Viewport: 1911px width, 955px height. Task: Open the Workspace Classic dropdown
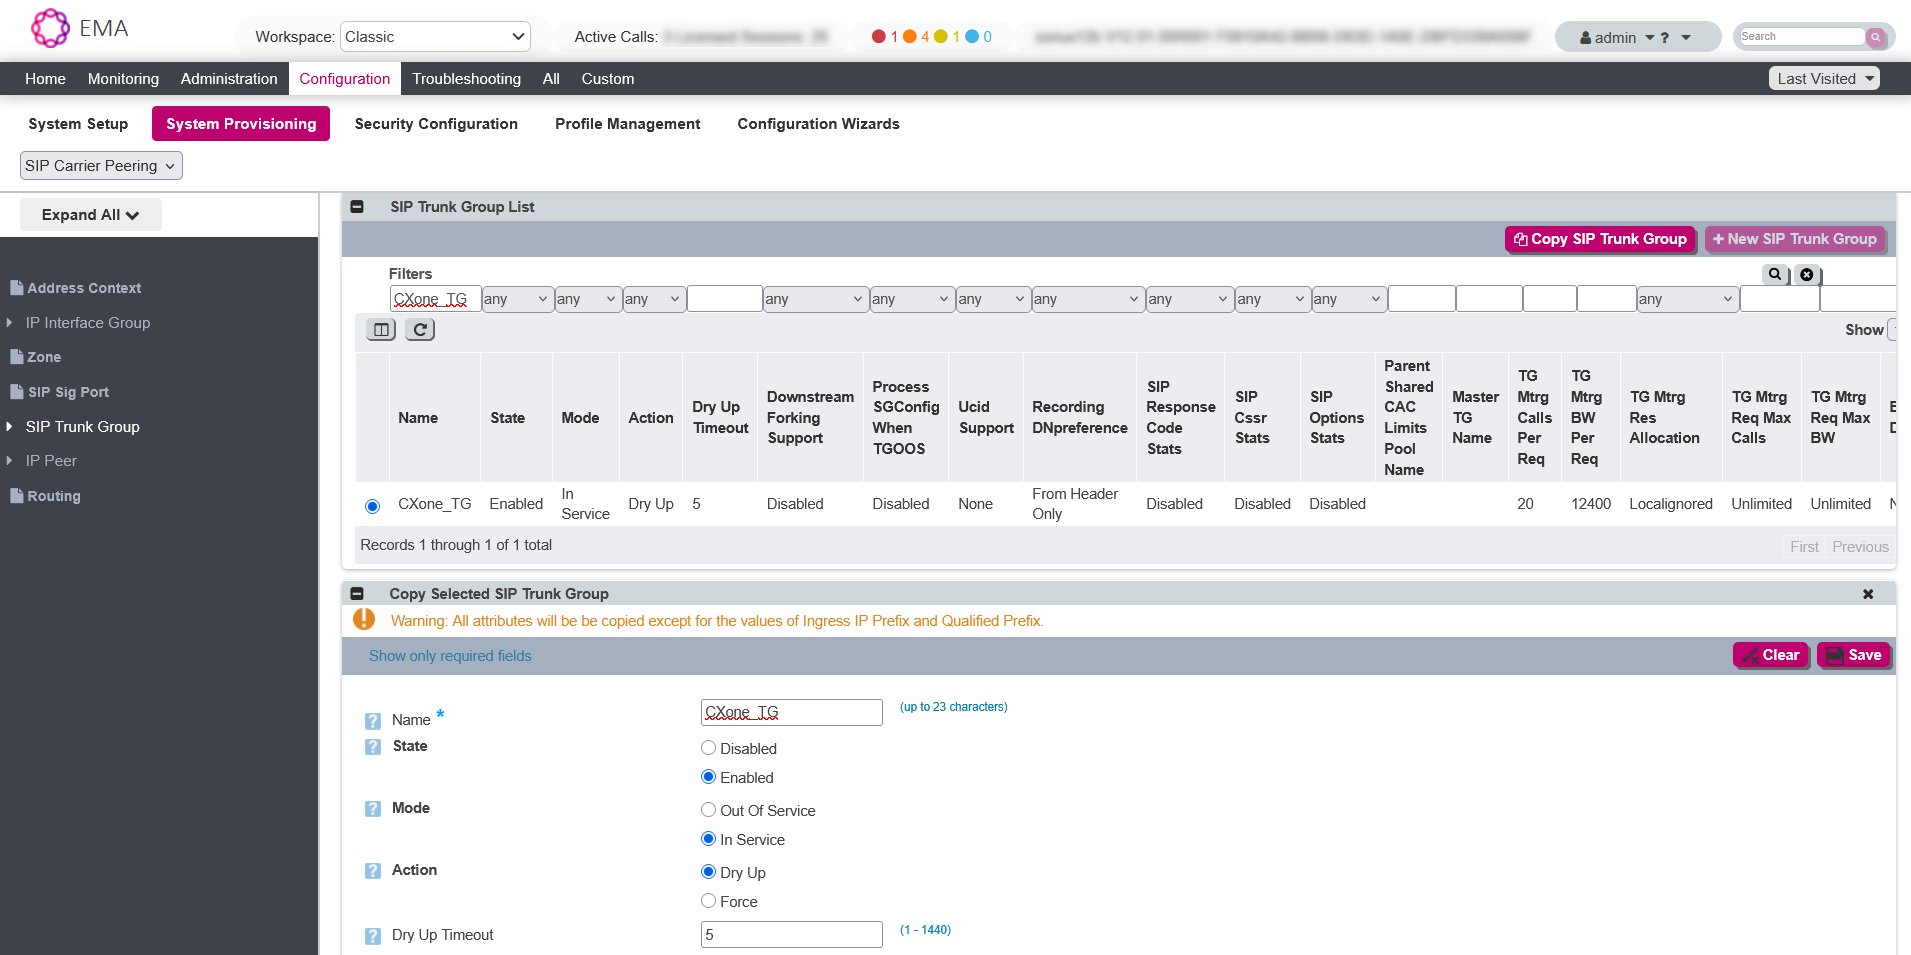[435, 37]
